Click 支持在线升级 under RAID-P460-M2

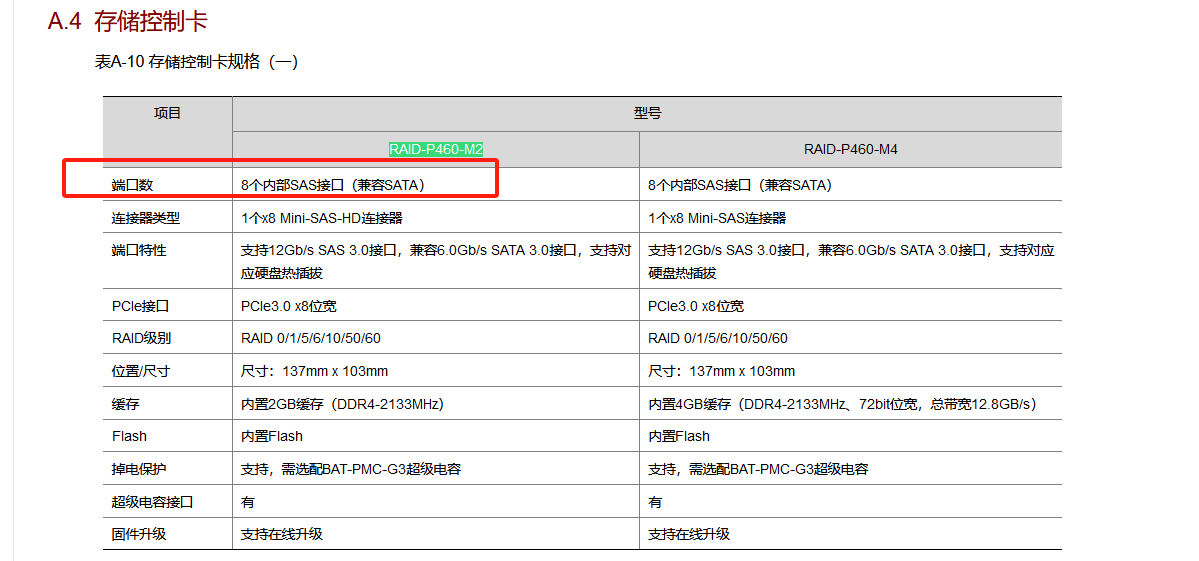[281, 533]
